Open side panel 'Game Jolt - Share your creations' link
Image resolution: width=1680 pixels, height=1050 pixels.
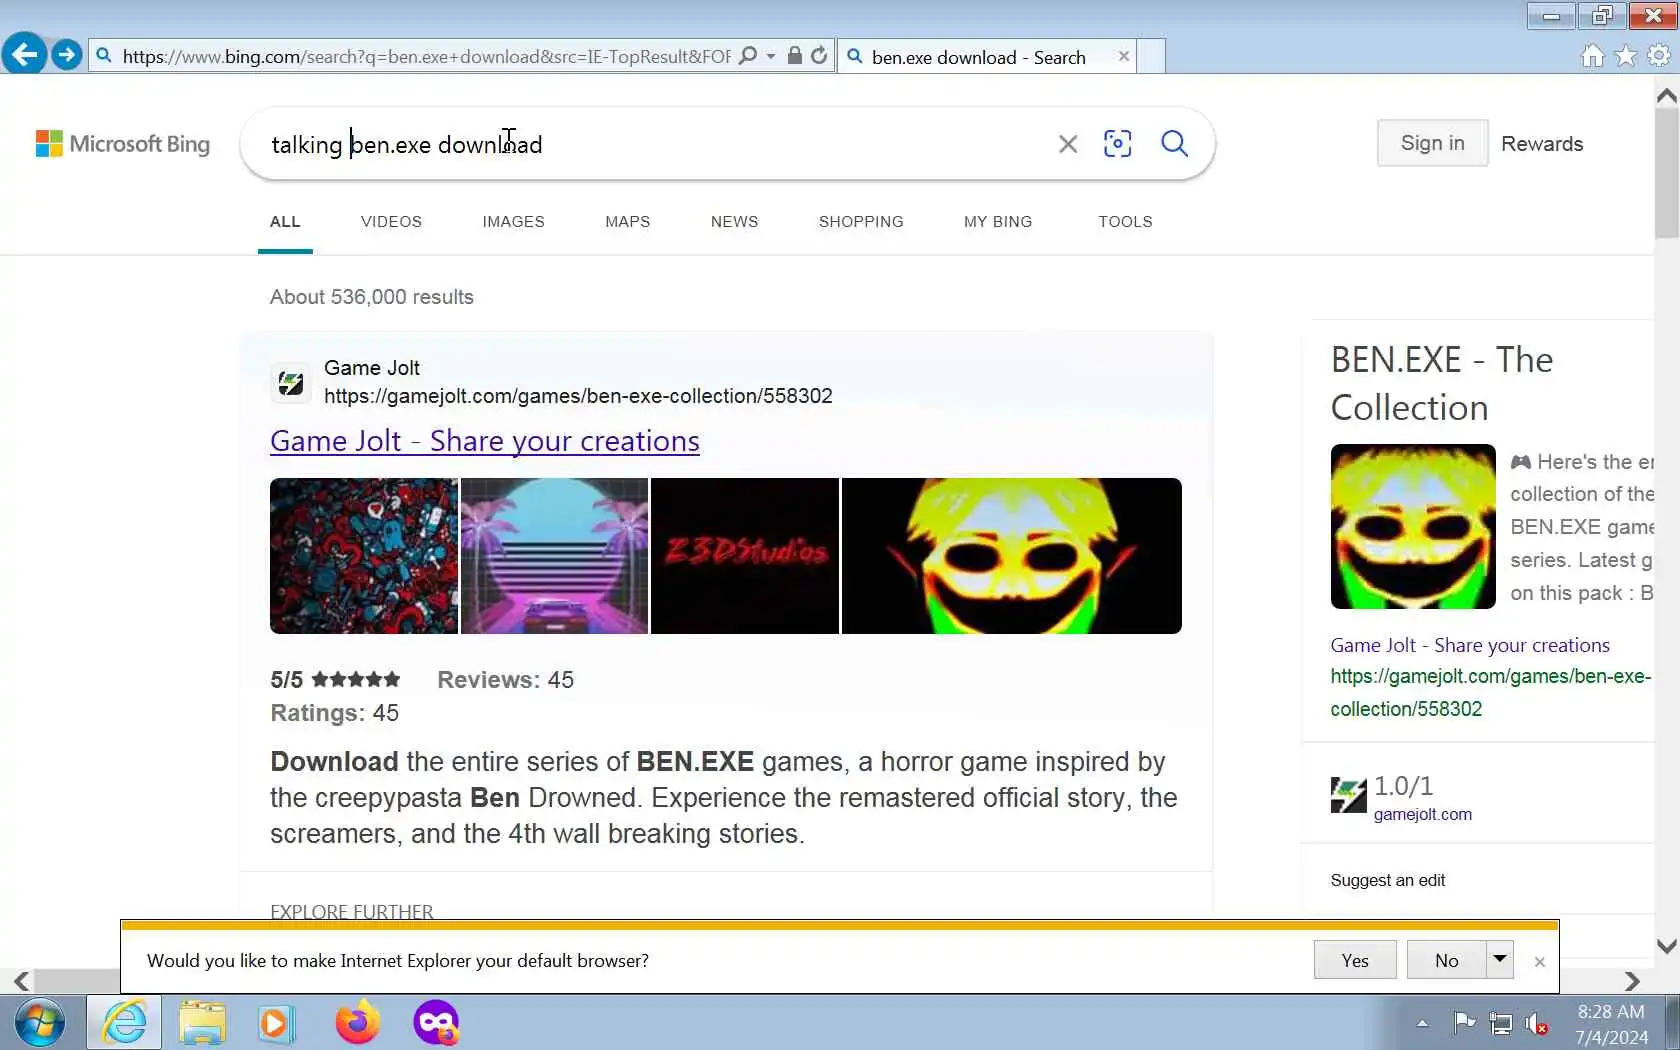coord(1470,645)
